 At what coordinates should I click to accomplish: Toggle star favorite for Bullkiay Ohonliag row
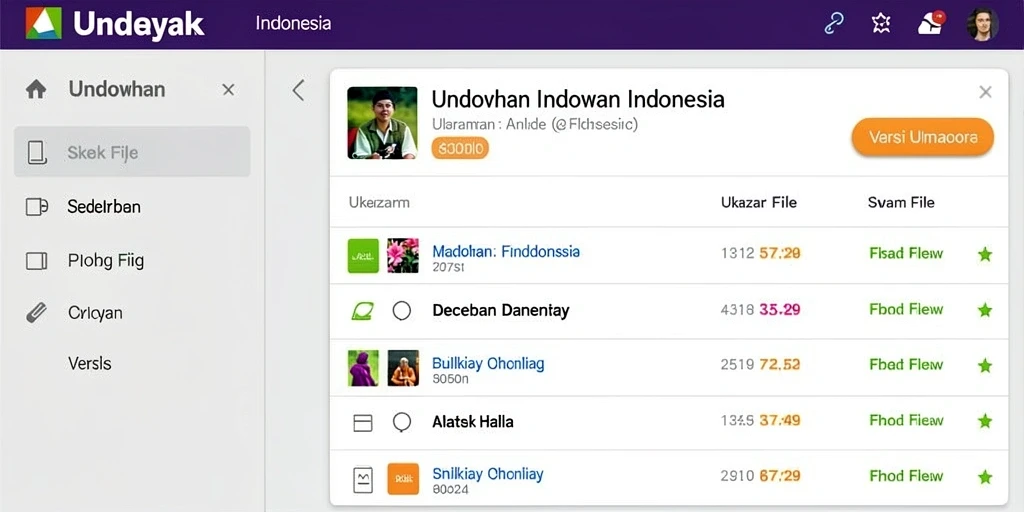[x=985, y=366]
